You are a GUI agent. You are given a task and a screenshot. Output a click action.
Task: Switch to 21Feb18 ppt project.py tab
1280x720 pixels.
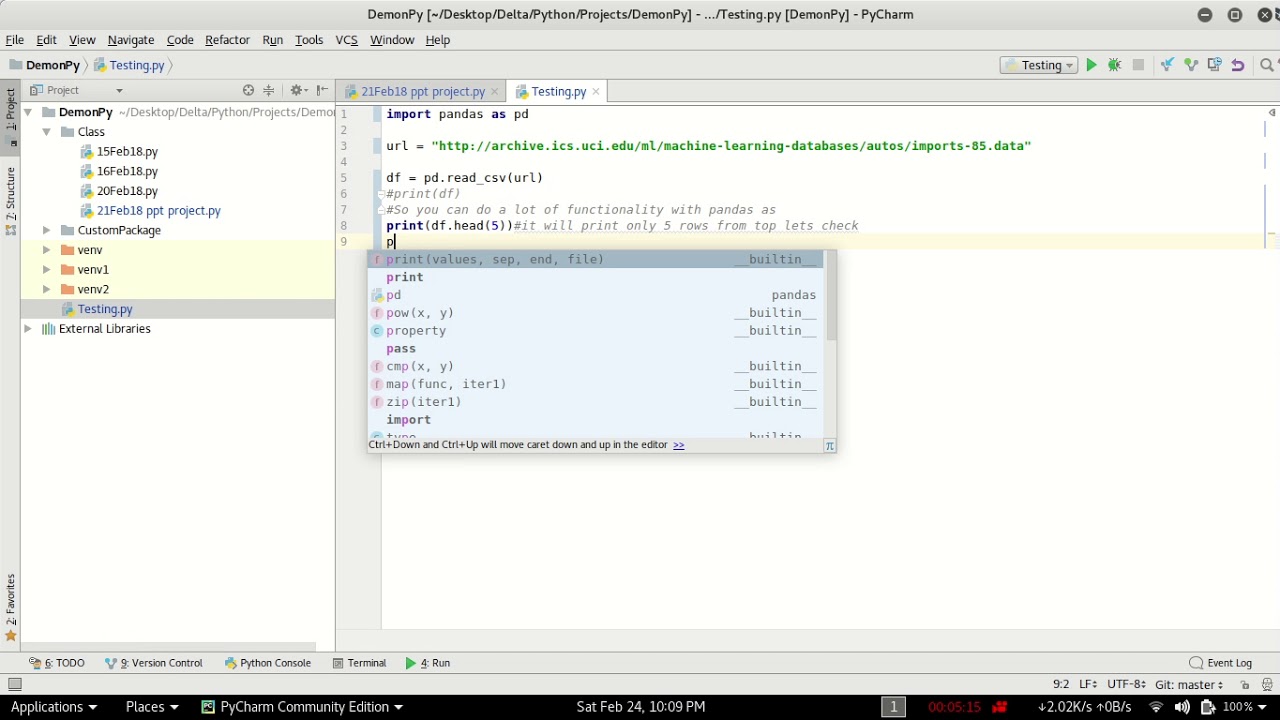[422, 91]
